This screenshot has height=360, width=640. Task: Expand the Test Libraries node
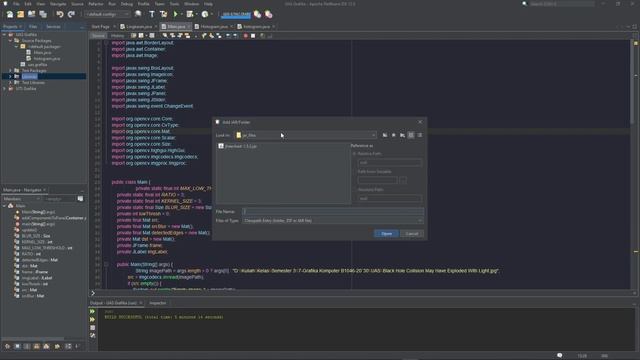click(x=11, y=82)
